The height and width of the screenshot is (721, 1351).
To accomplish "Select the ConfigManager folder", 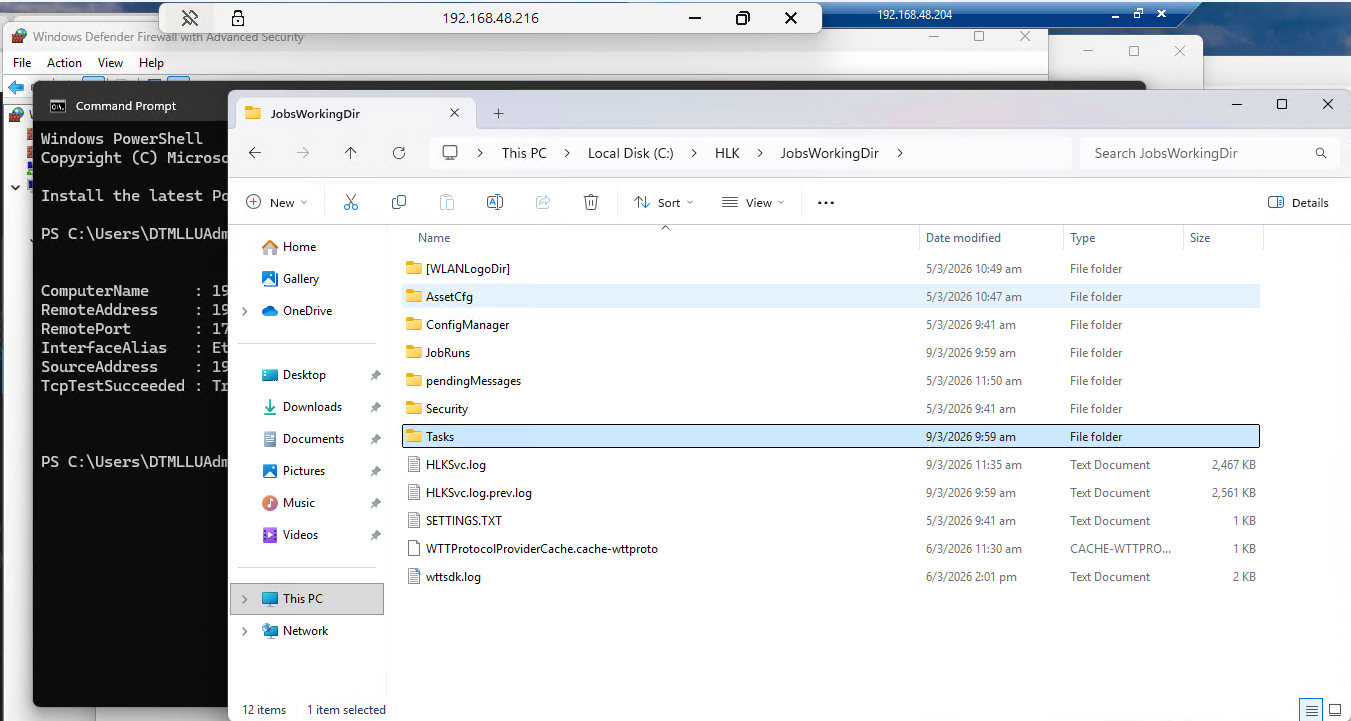I will (x=830, y=325).
